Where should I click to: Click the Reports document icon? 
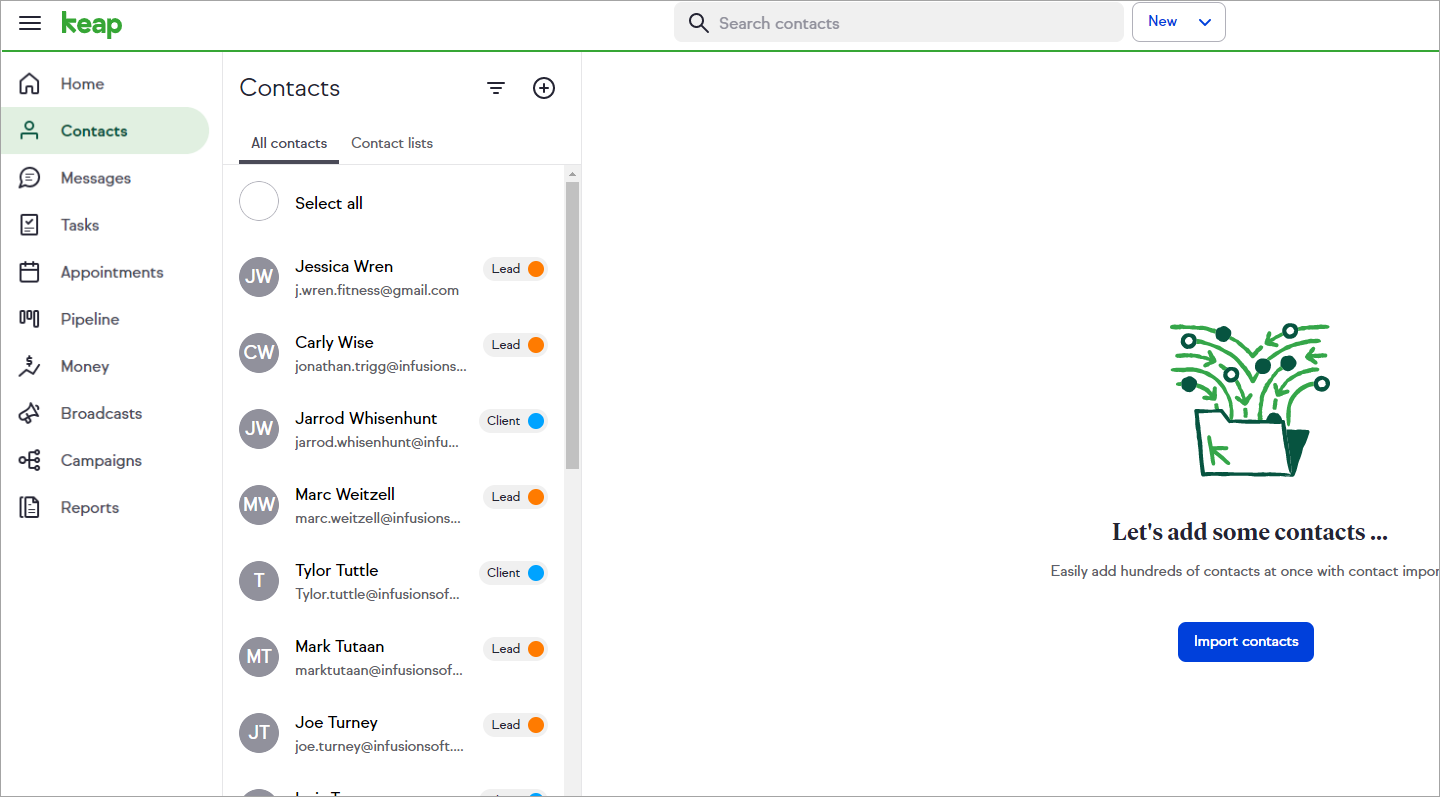[30, 507]
